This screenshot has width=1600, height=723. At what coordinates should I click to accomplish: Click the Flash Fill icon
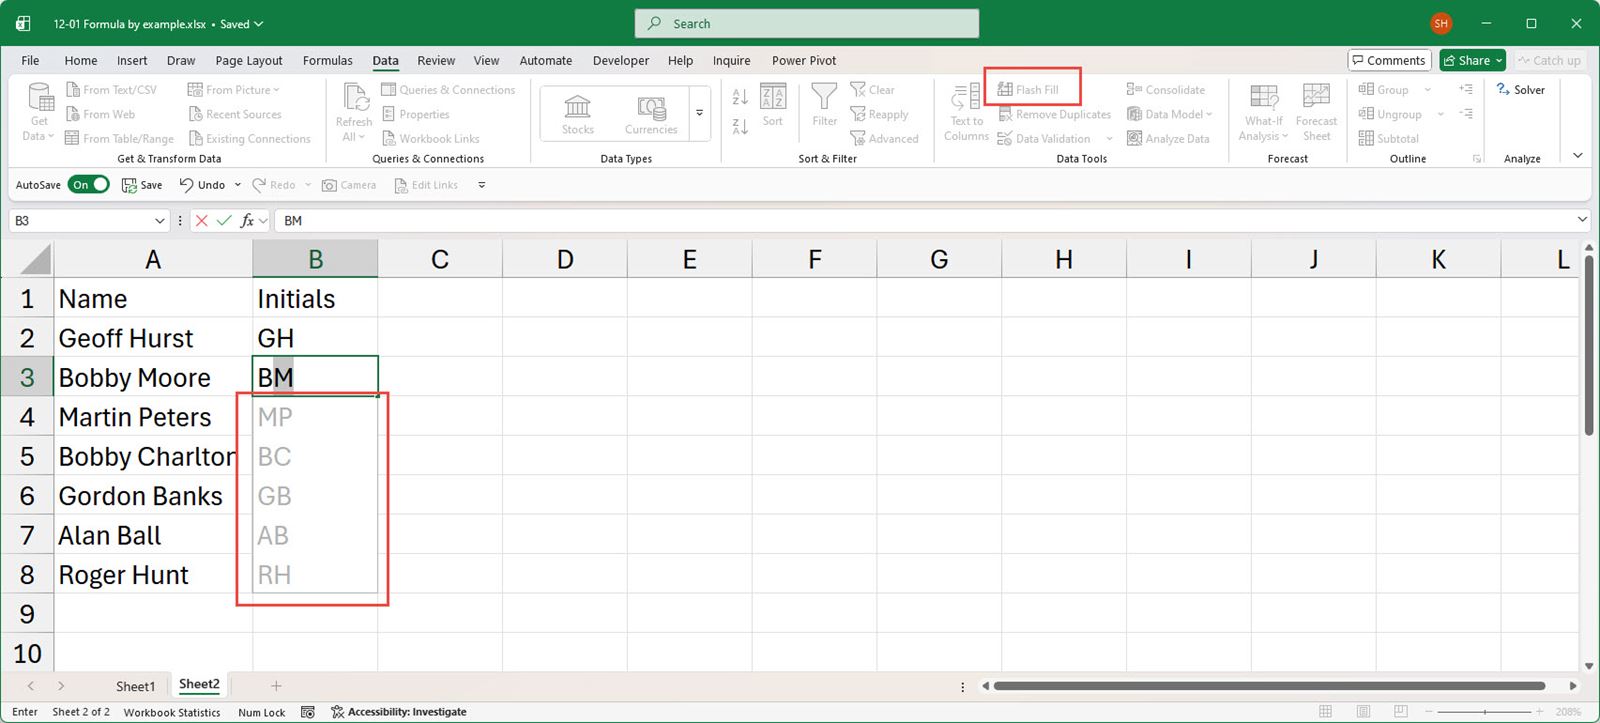[x=1005, y=90]
